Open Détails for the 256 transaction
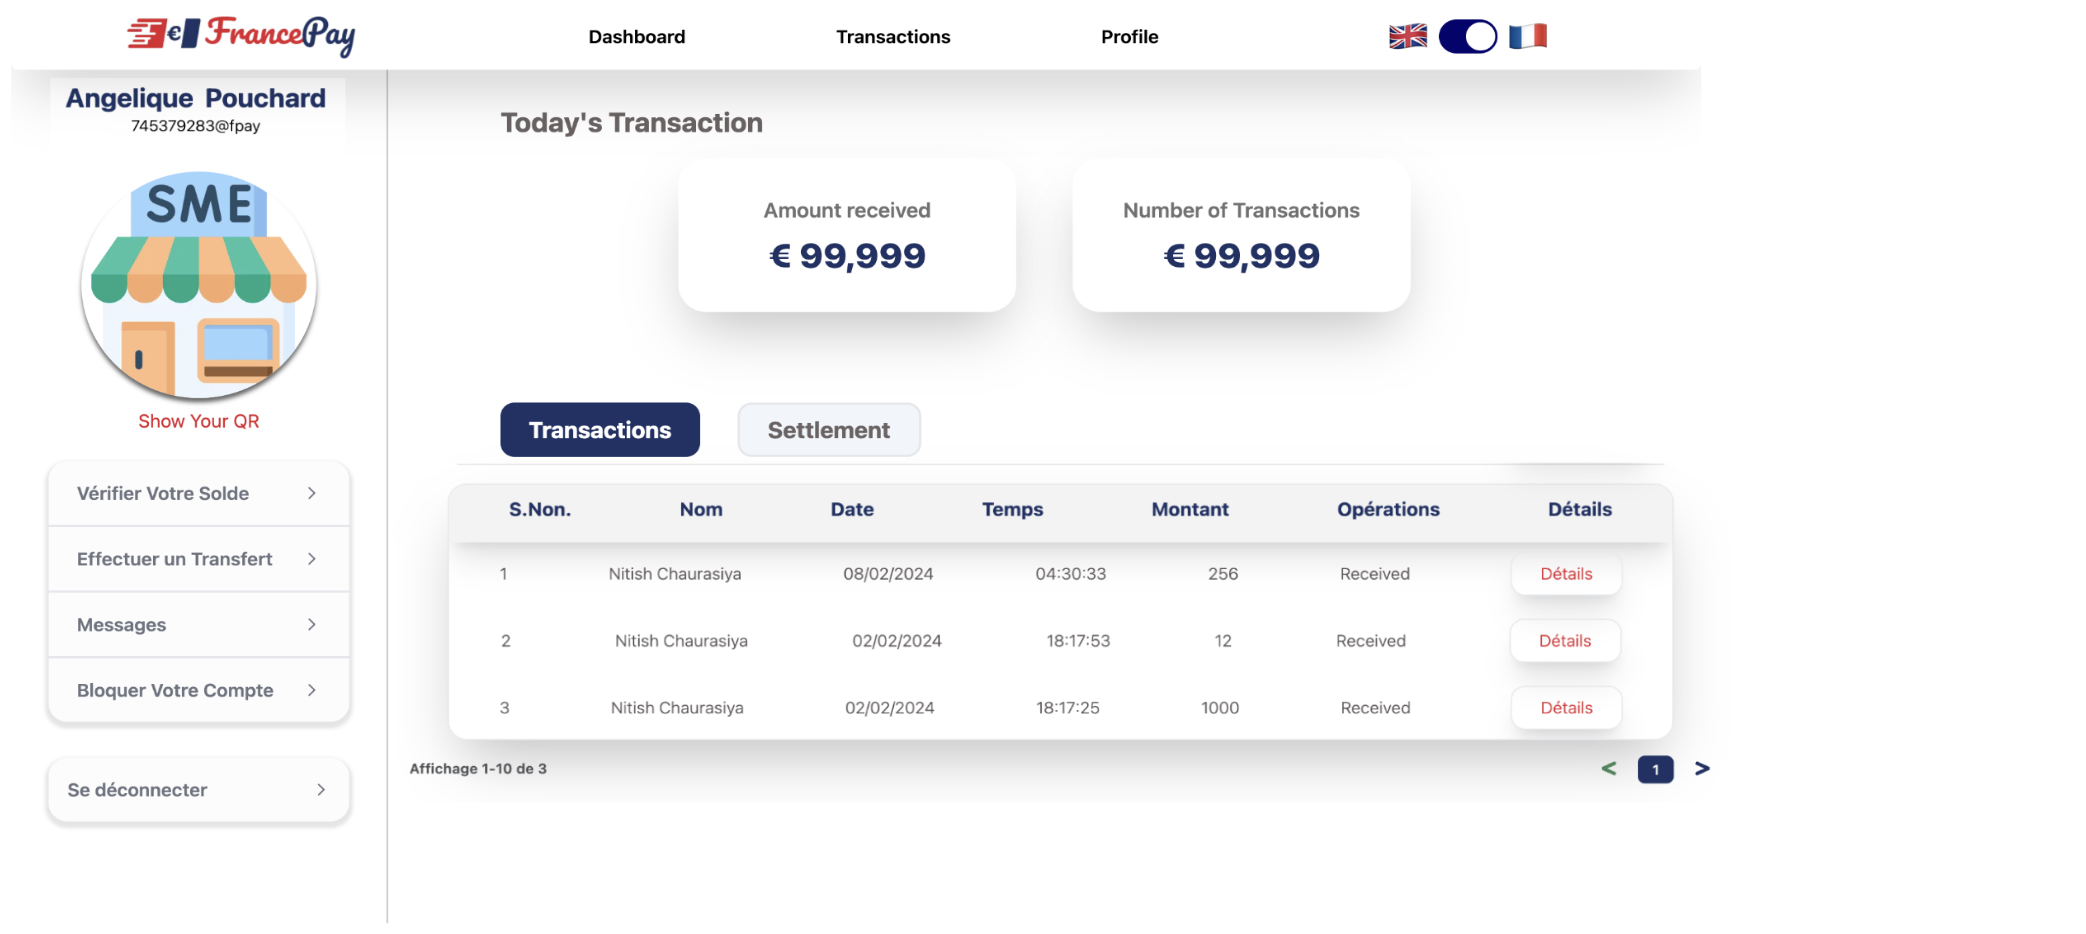This screenshot has width=2086, height=934. pyautogui.click(x=1566, y=574)
